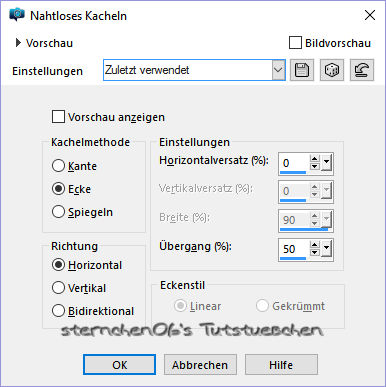Enable the Bildvorschau checkbox
The image size is (386, 387).
tap(295, 43)
